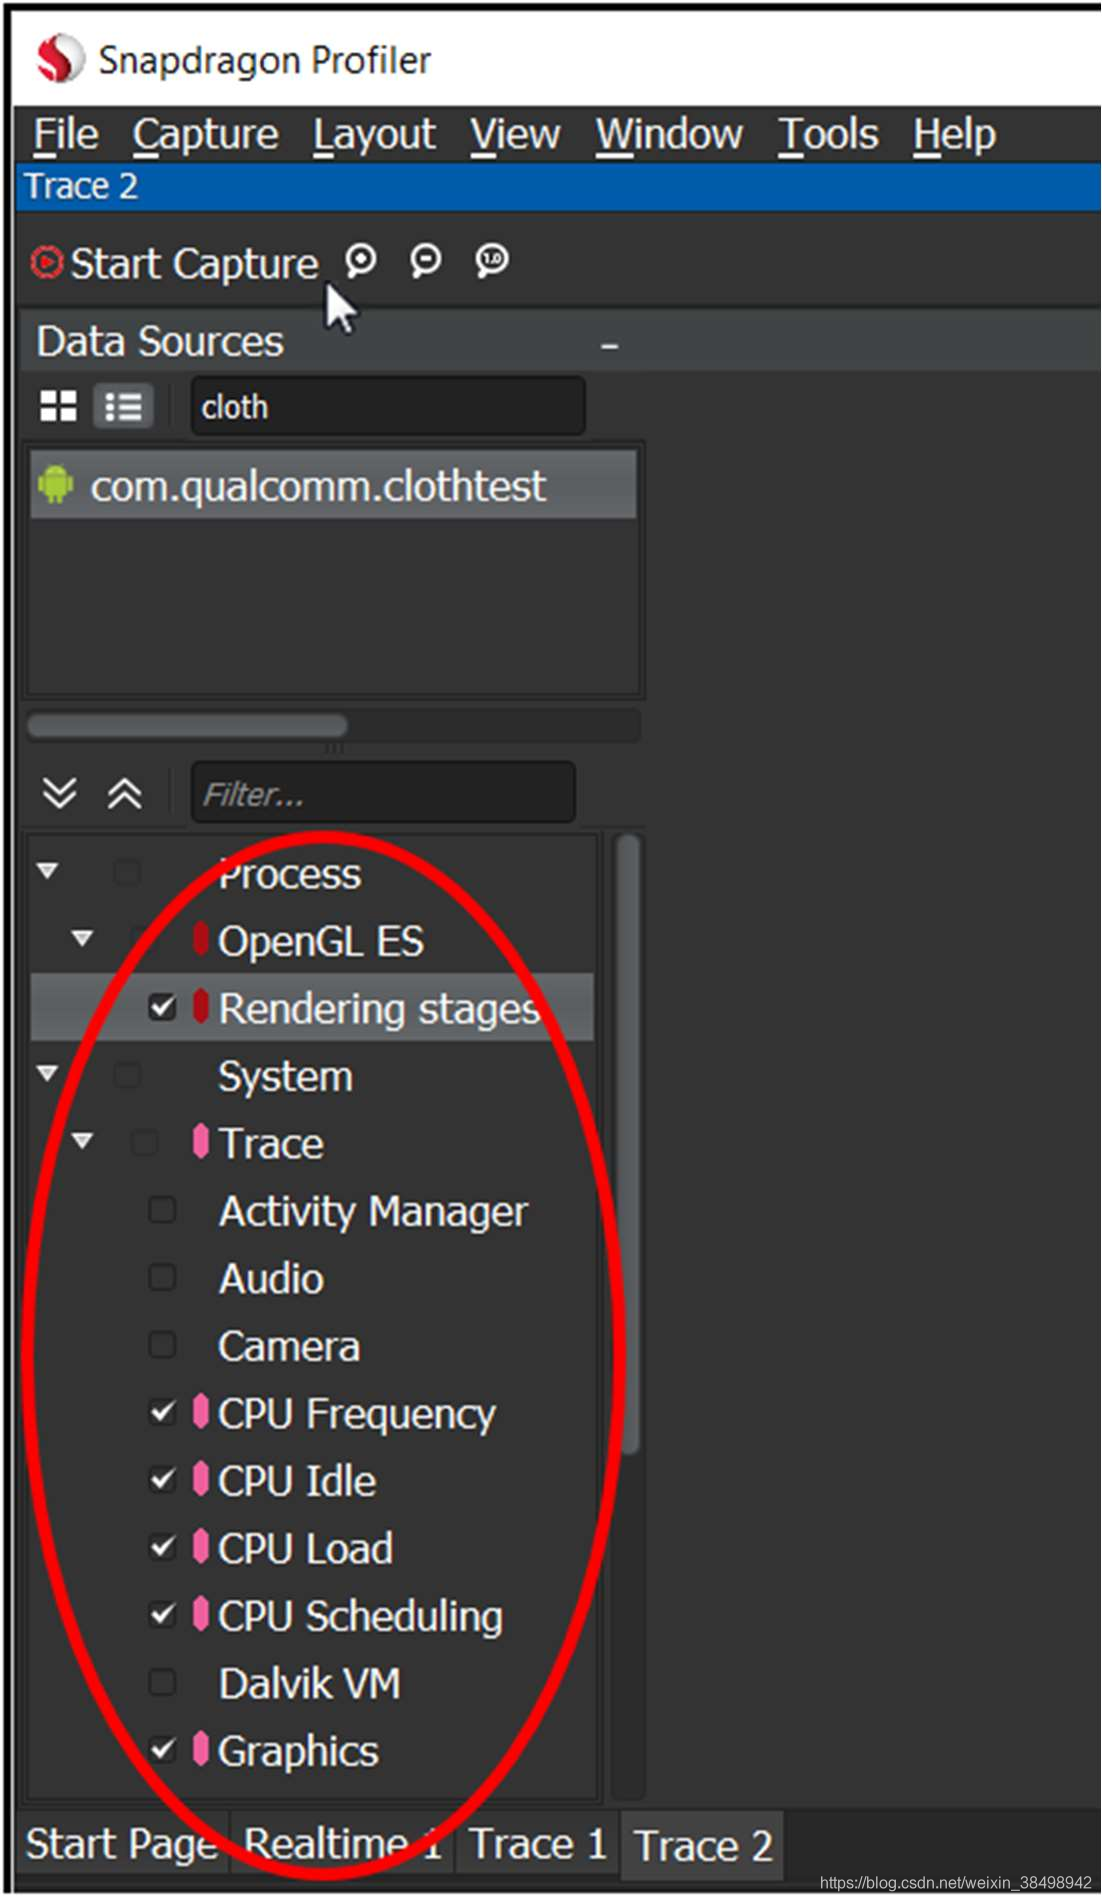Image resolution: width=1102 pixels, height=1902 pixels.
Task: Switch to the Realtime 1 tab
Action: point(342,1844)
